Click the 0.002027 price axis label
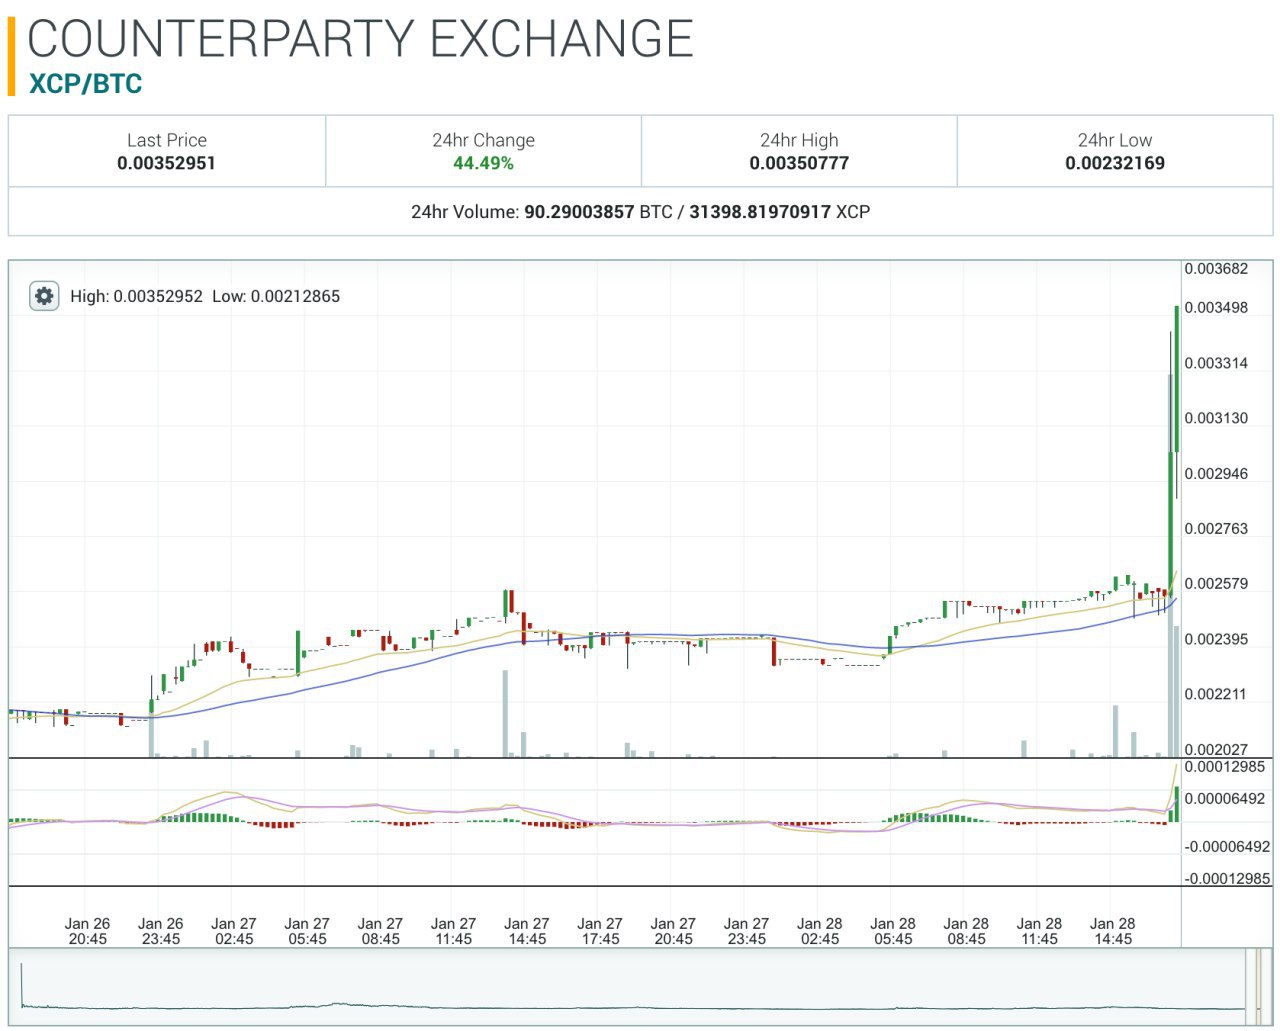This screenshot has width=1280, height=1031. (1216, 749)
